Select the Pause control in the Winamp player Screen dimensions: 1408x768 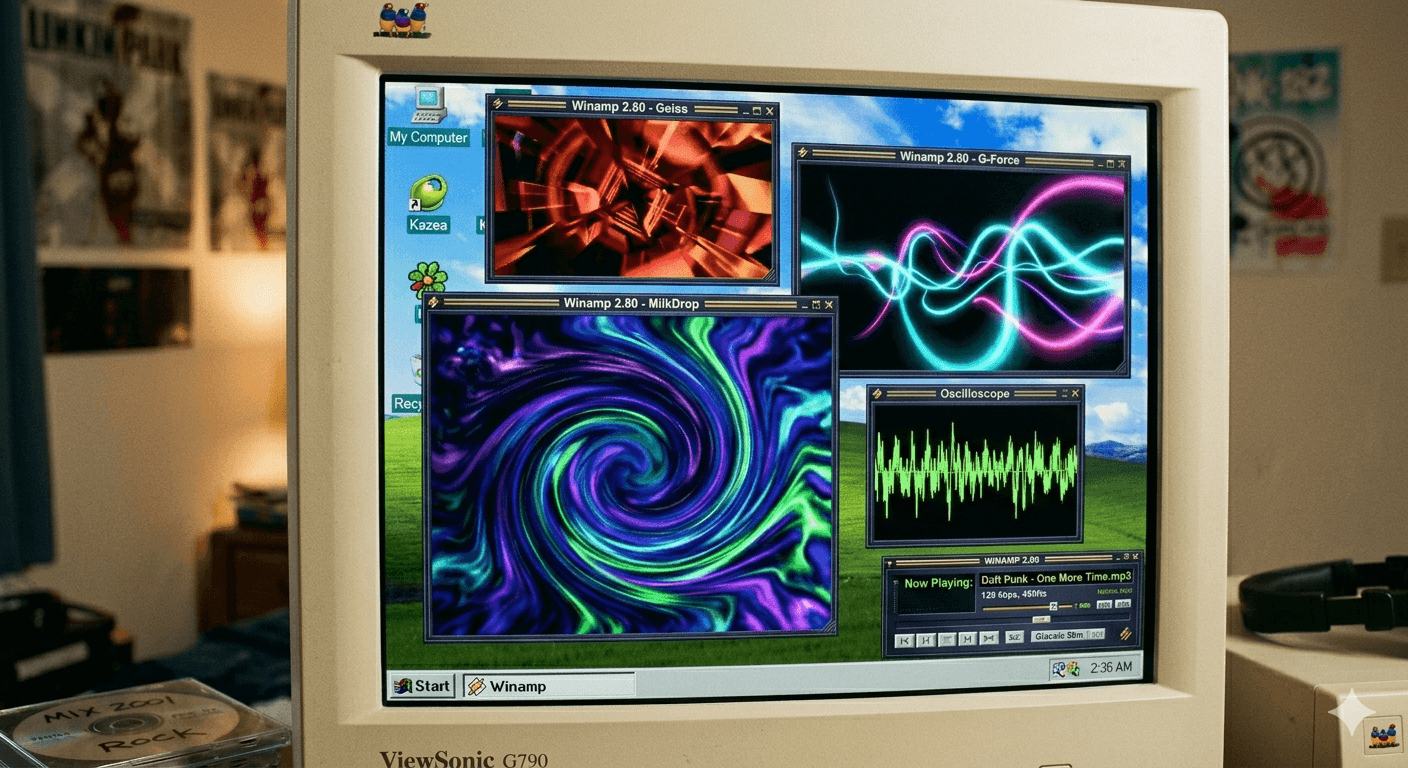tap(948, 639)
